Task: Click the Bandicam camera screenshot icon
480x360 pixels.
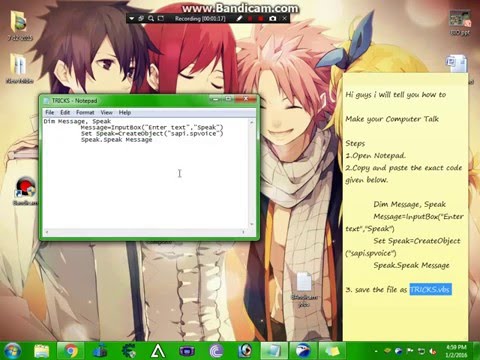Action: [273, 19]
